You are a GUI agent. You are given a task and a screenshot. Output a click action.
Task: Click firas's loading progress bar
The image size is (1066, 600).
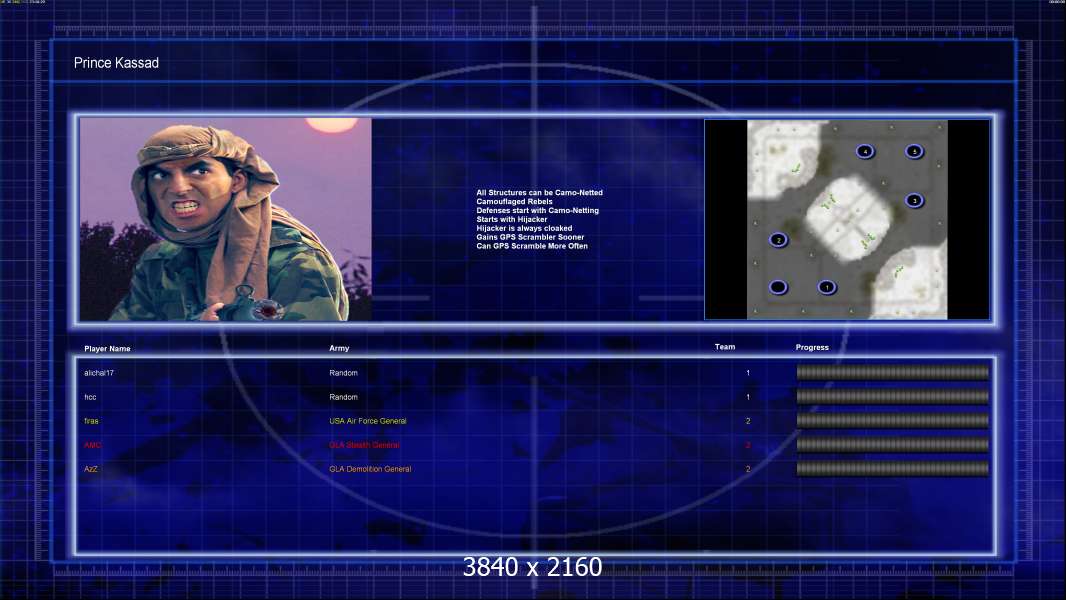[x=893, y=421]
